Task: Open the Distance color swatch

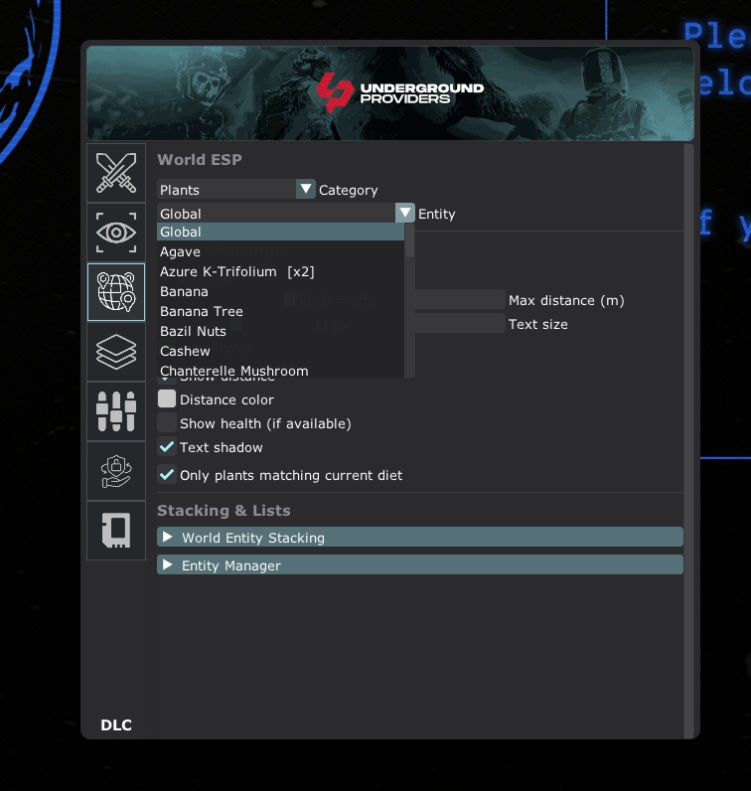Action: pos(166,399)
